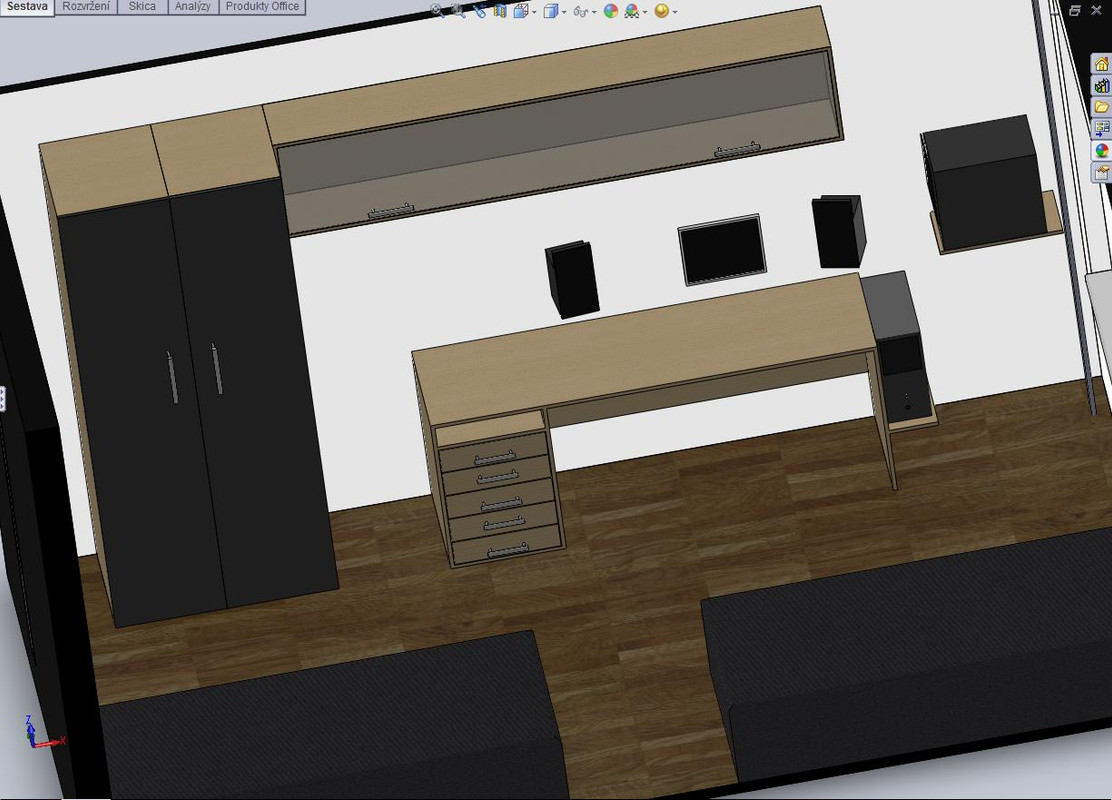Click the Apply Scene icon

[x=631, y=11]
